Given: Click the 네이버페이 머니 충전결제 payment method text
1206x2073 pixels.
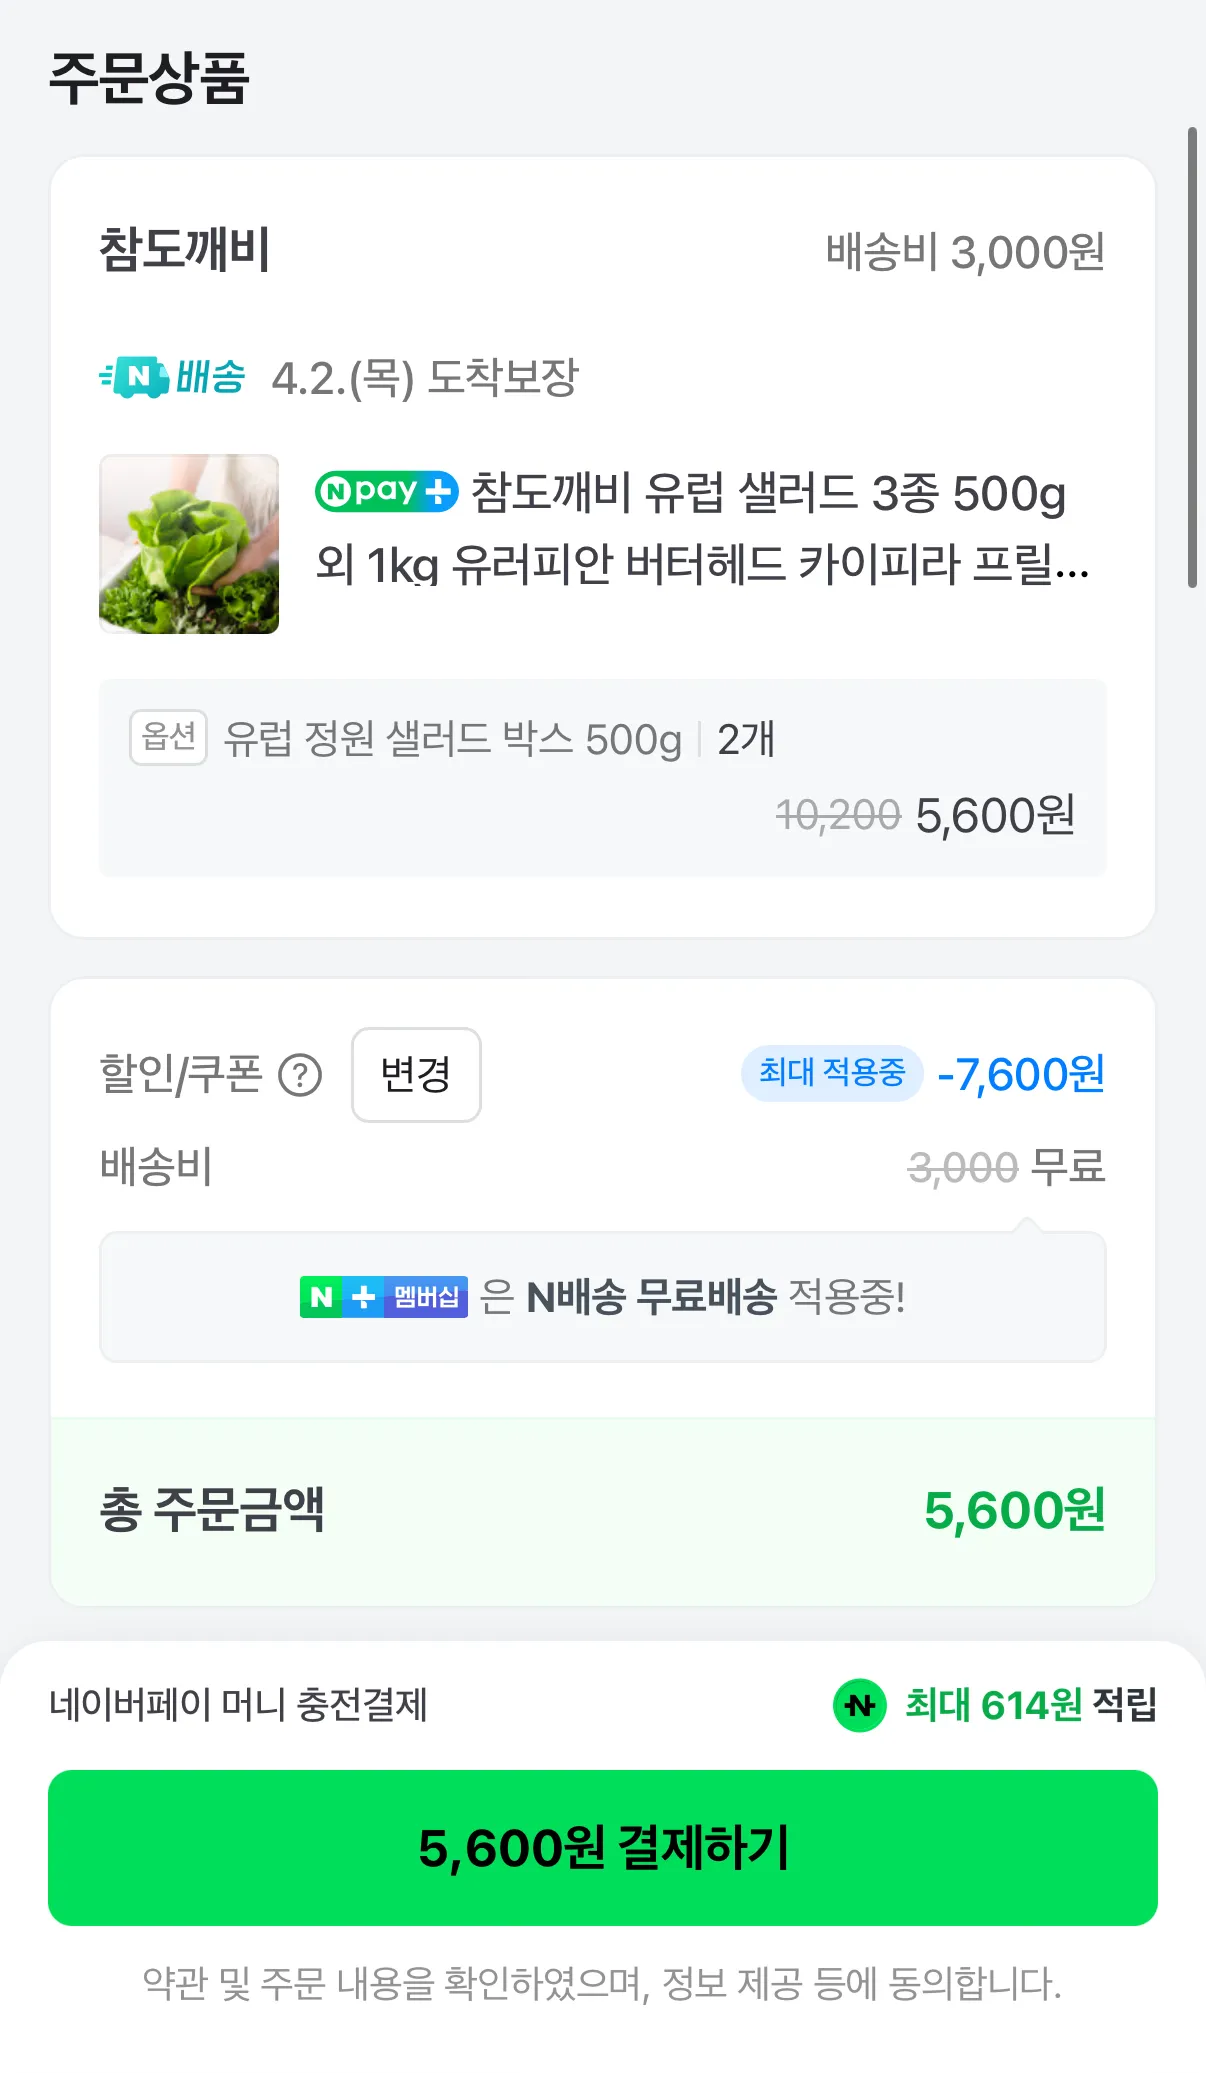Looking at the screenshot, I should click(238, 1705).
